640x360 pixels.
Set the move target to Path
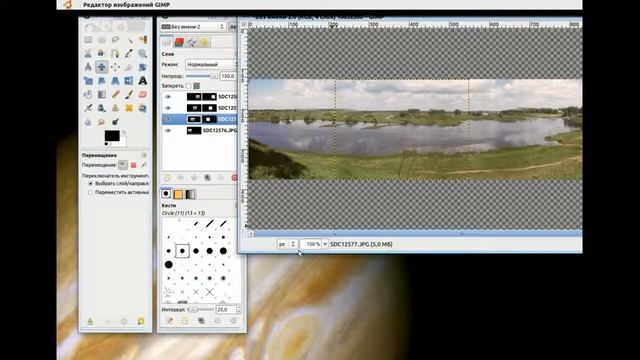[144, 165]
